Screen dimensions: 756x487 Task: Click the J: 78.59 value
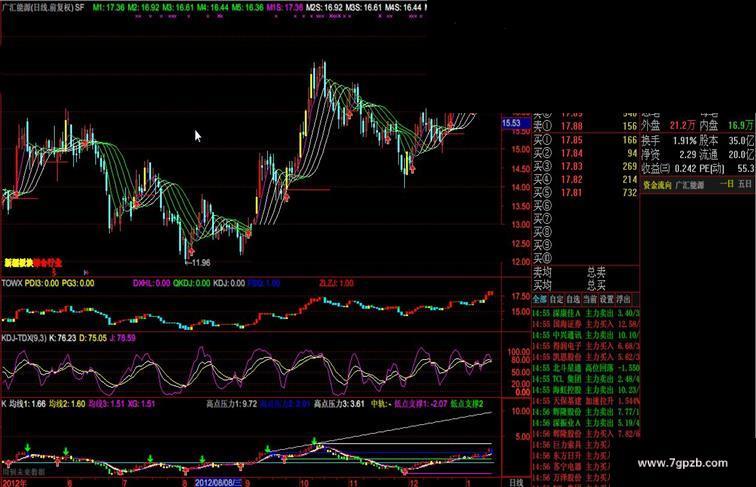point(123,338)
